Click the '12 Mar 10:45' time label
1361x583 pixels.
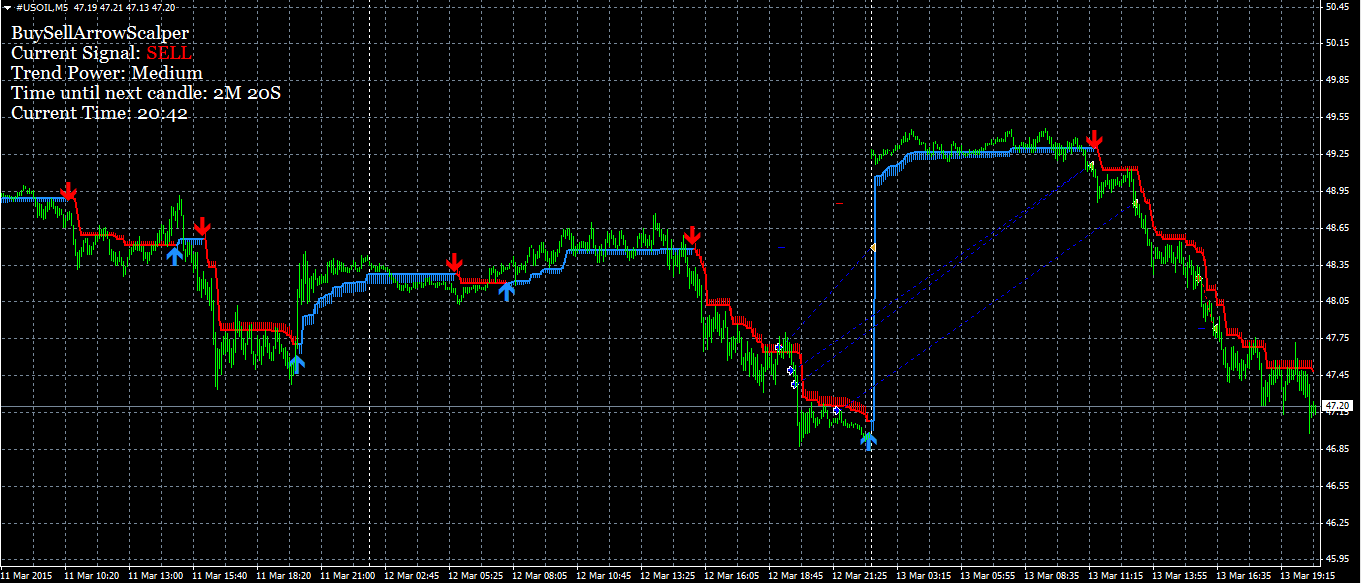(604, 576)
